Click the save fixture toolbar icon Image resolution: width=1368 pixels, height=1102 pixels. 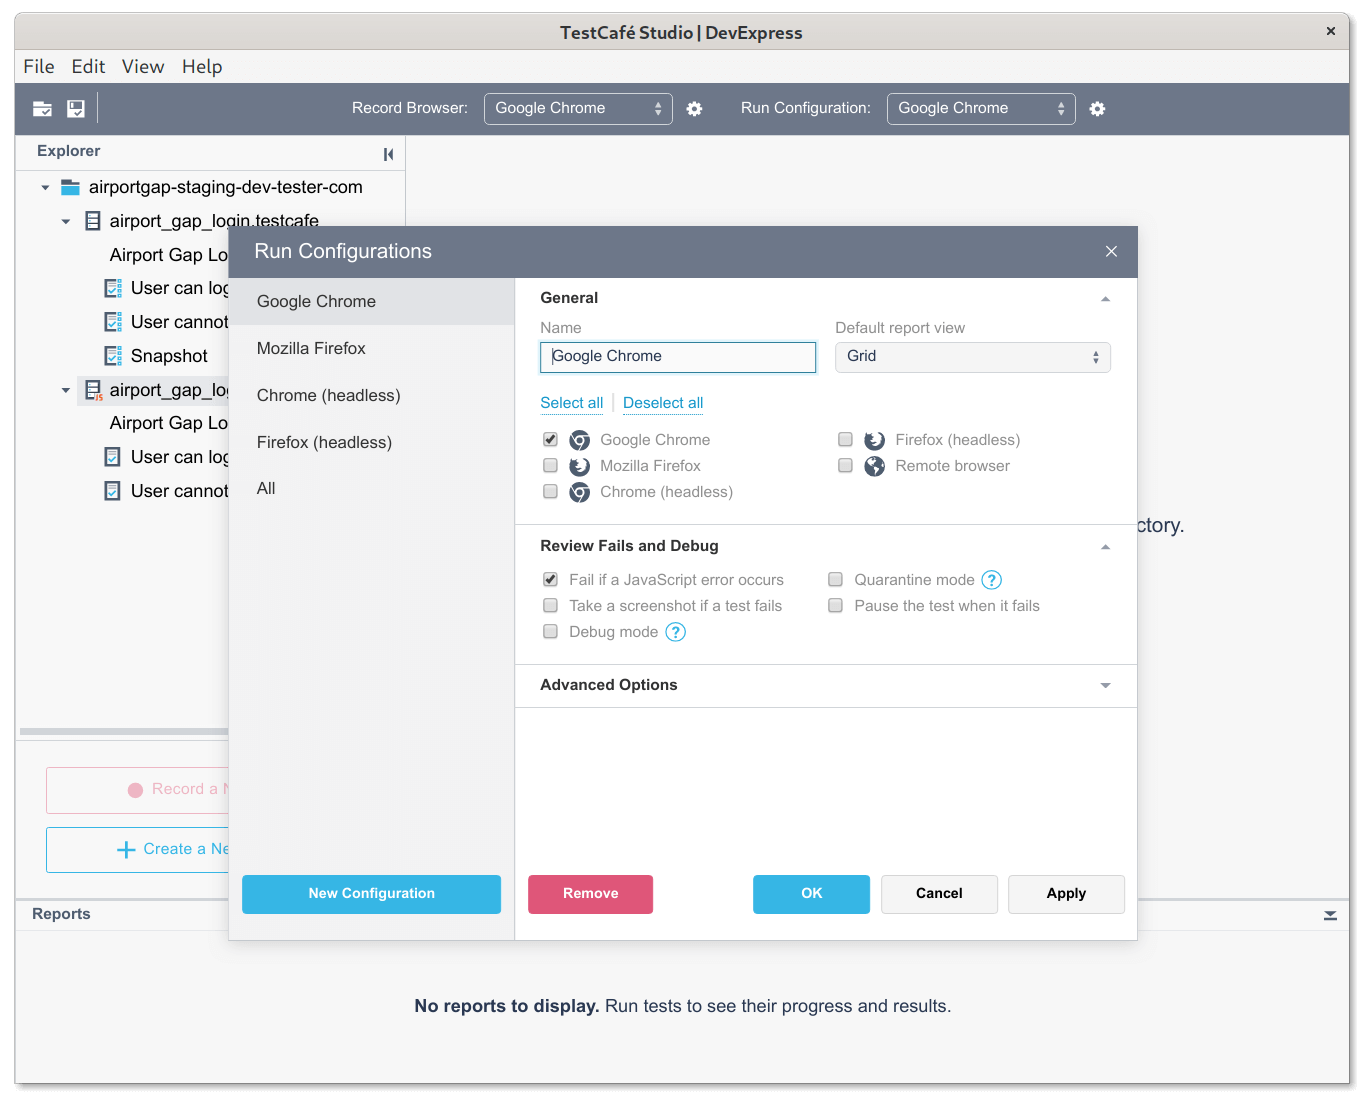[x=76, y=109]
